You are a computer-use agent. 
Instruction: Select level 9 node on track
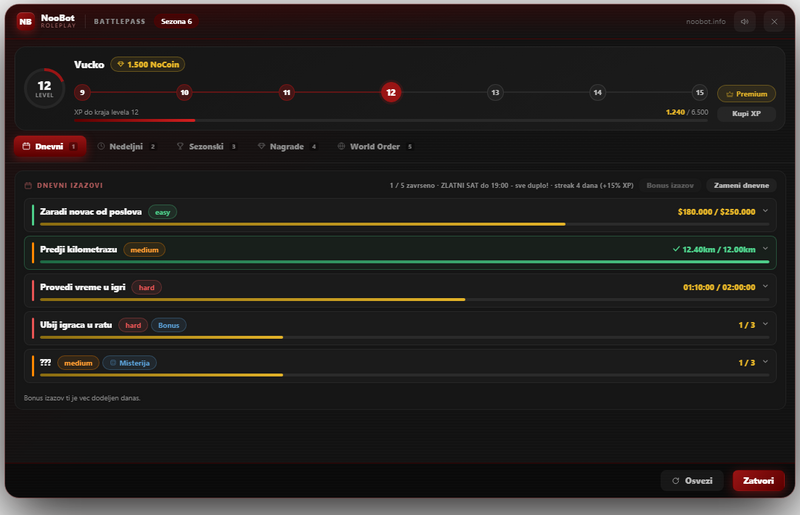[x=82, y=92]
